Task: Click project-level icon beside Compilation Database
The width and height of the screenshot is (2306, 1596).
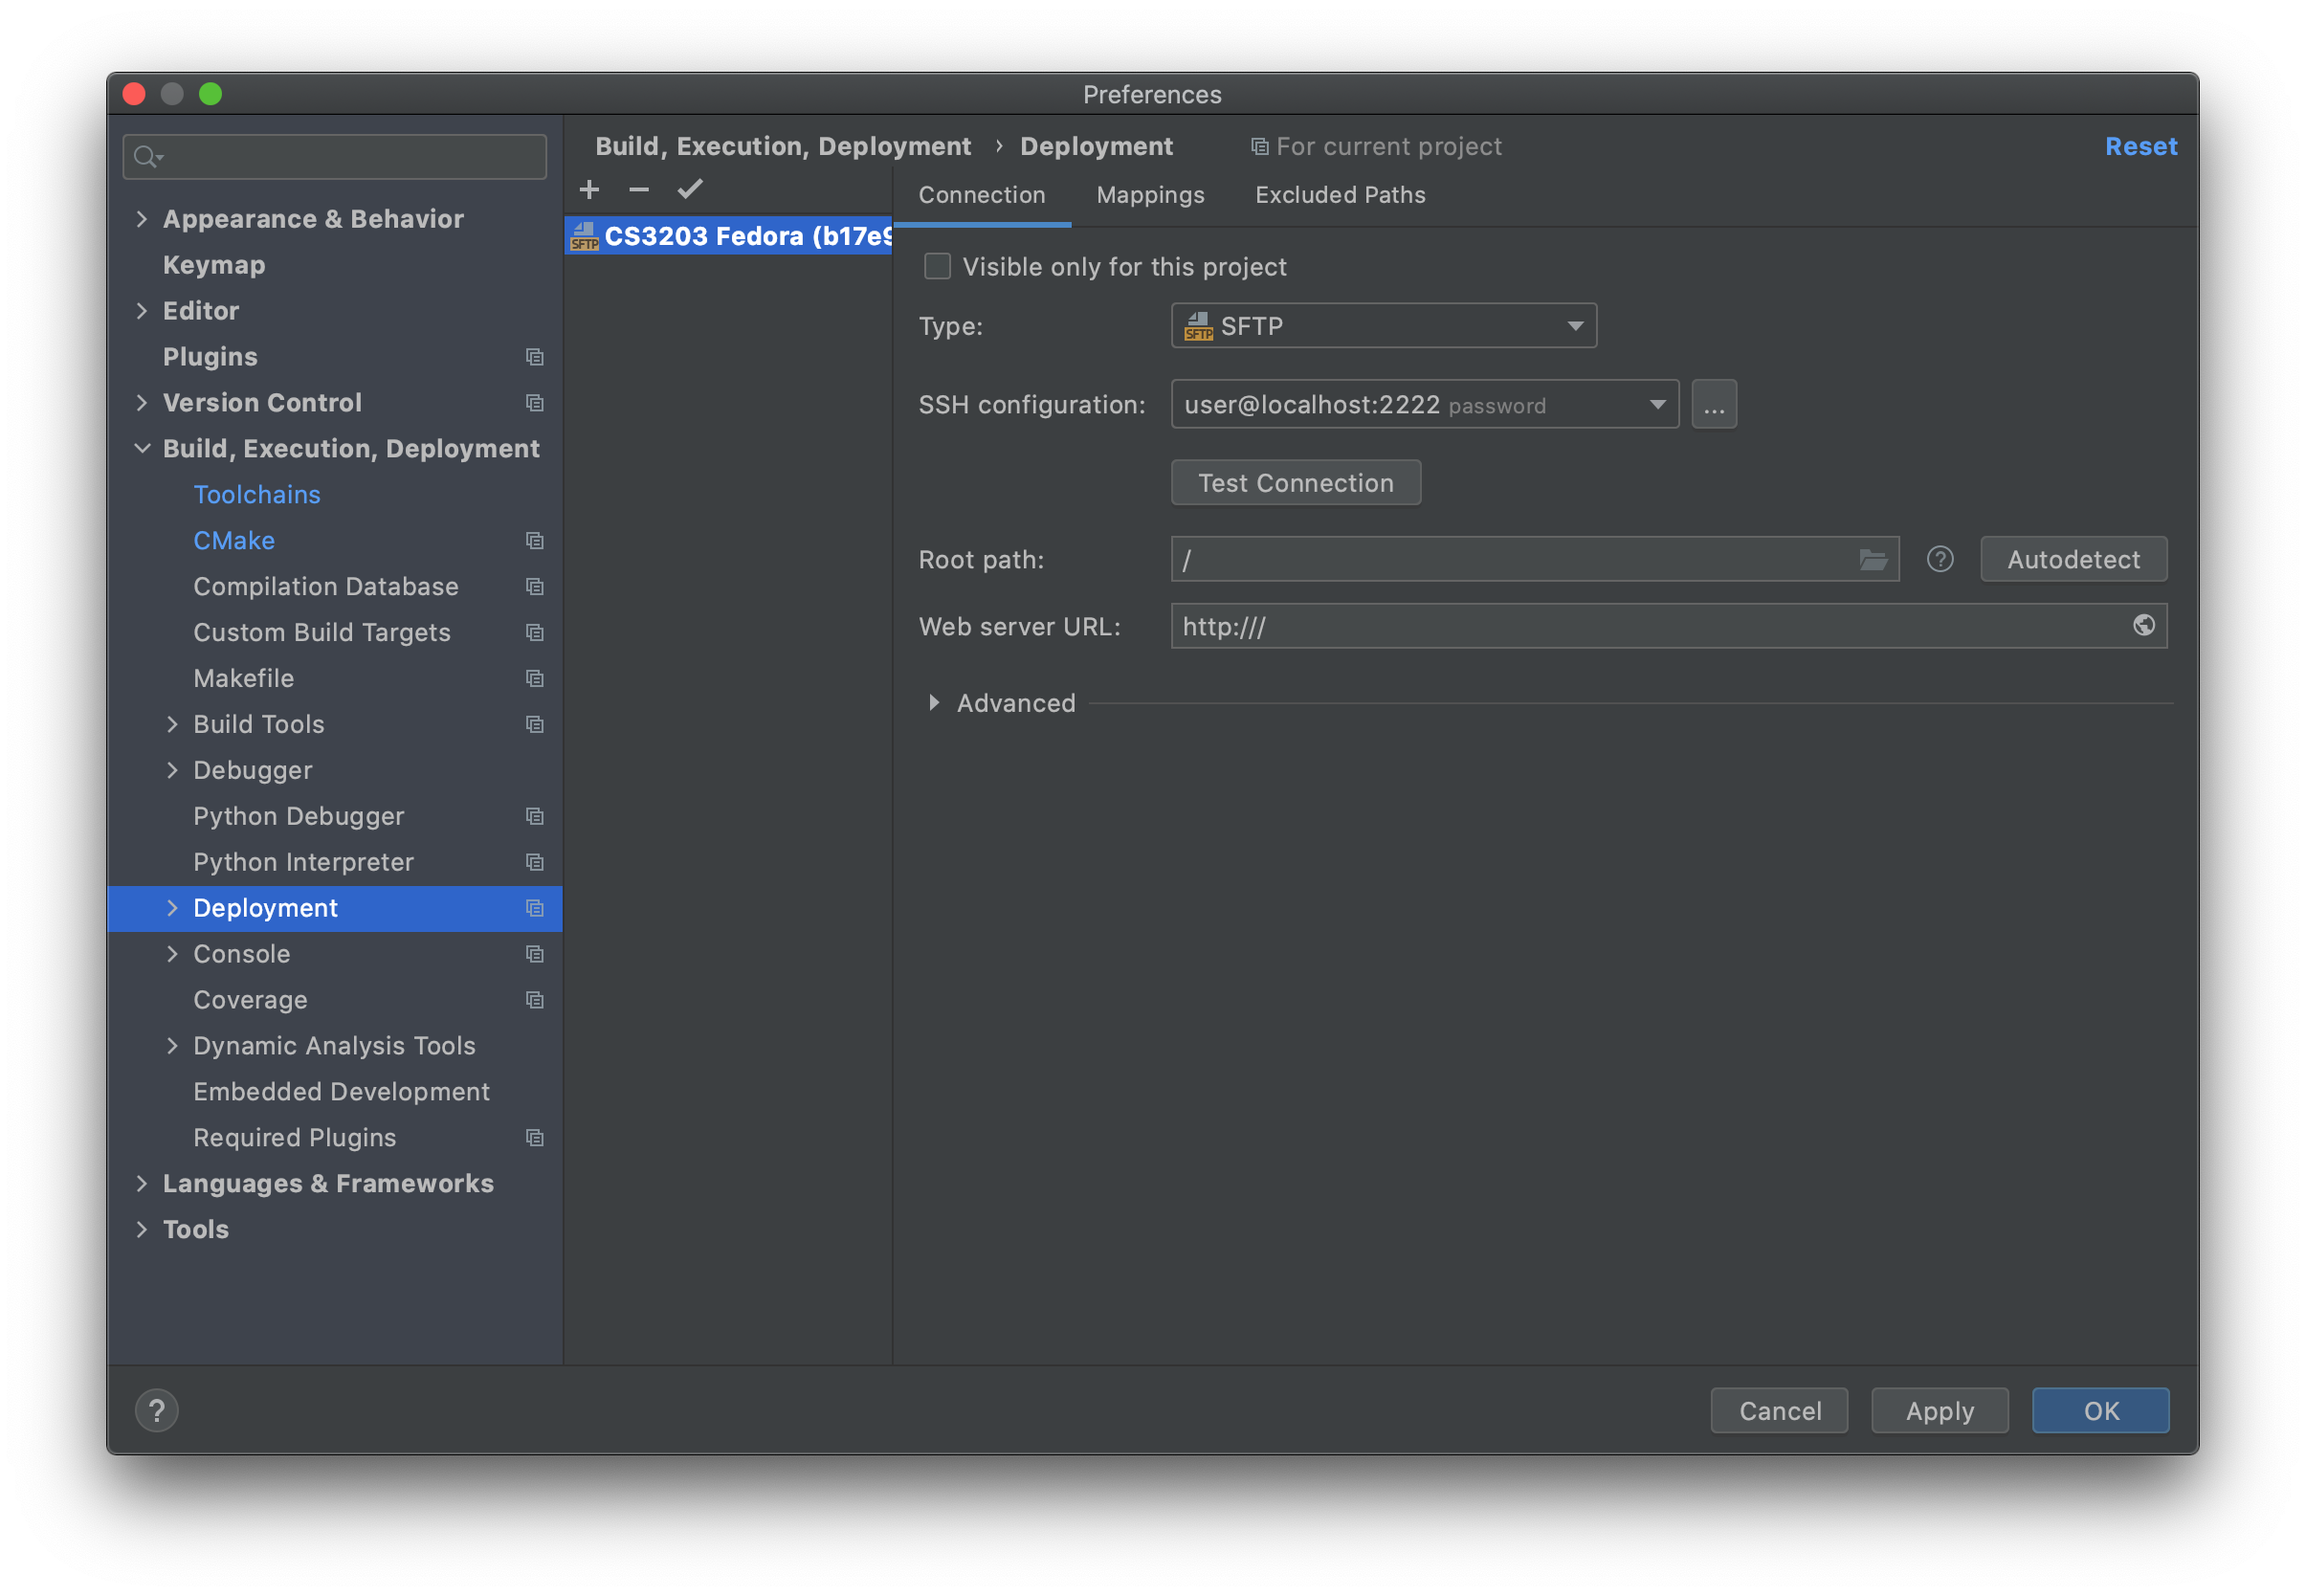Action: click(x=535, y=587)
